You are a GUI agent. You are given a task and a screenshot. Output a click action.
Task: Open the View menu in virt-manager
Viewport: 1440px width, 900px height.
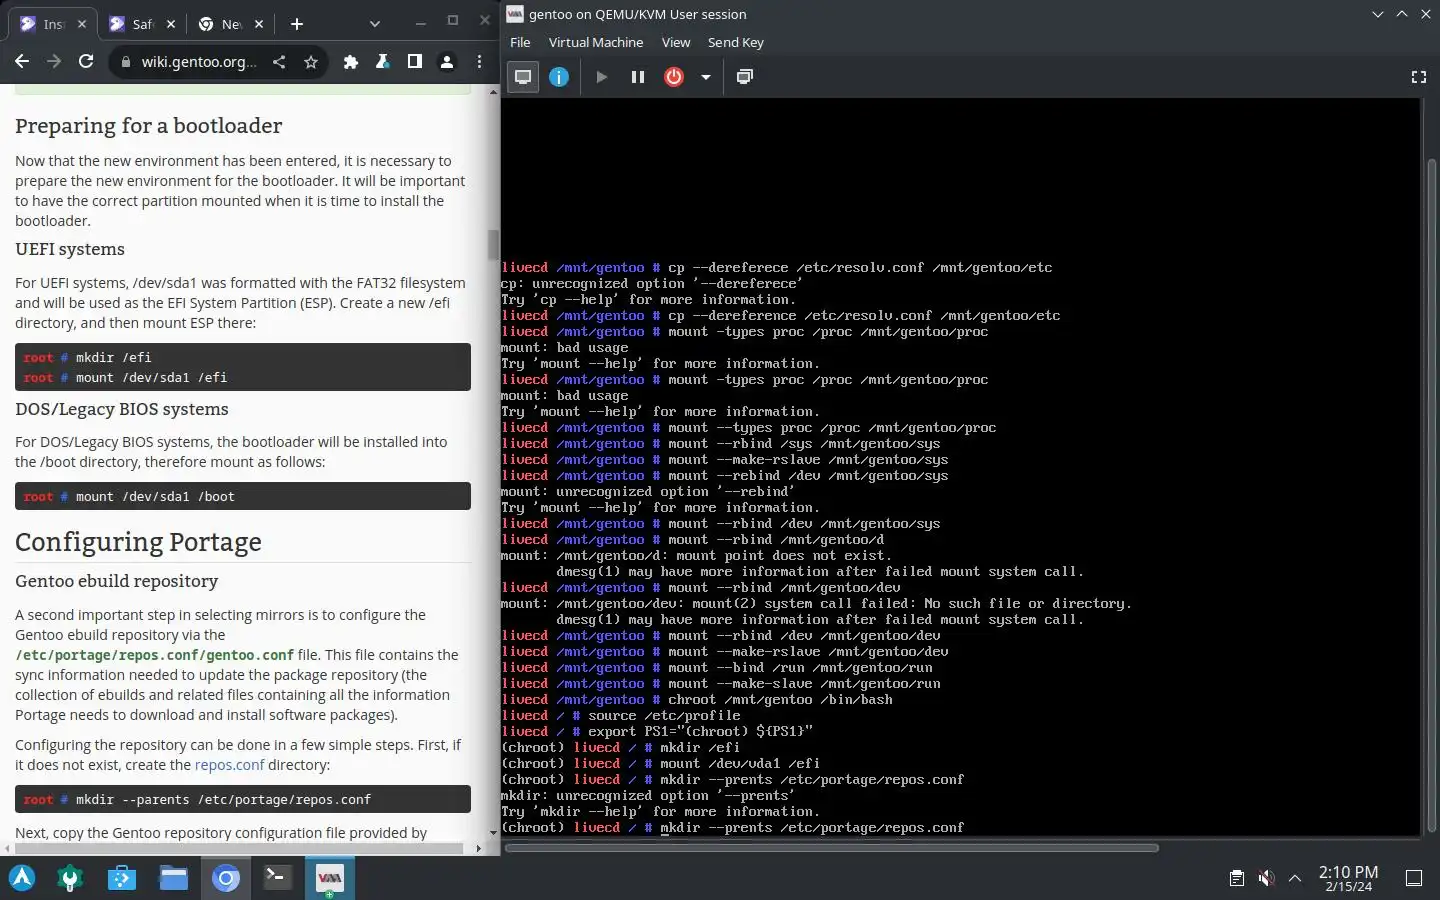pyautogui.click(x=676, y=42)
